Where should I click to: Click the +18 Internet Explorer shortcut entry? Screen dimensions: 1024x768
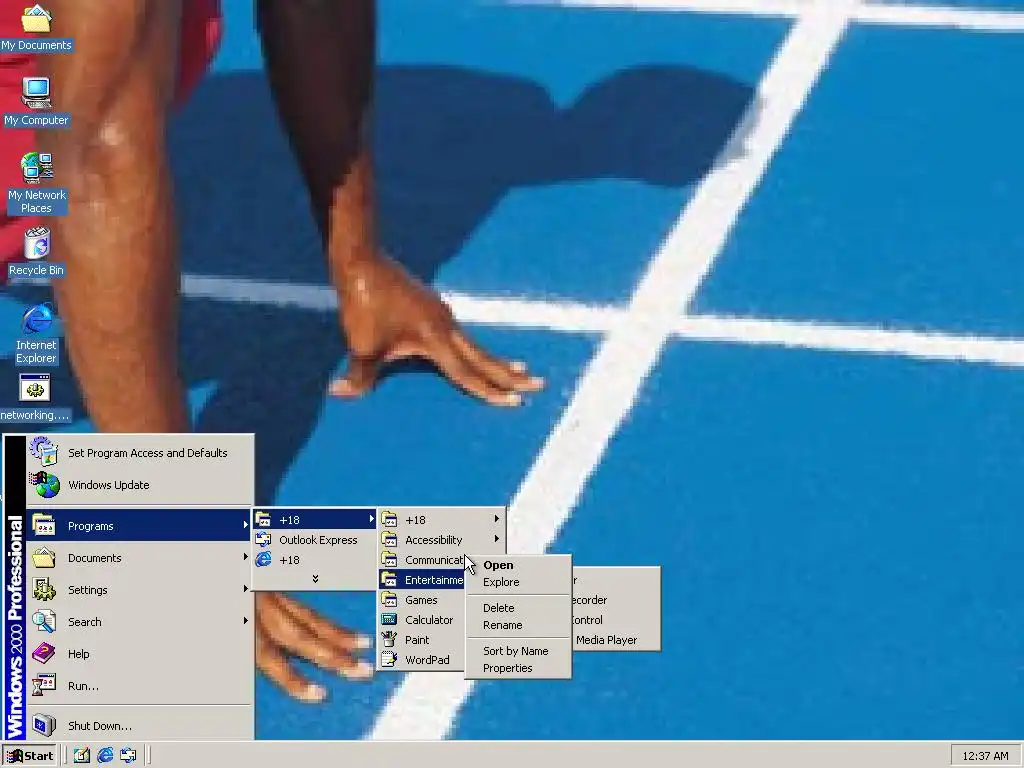pos(313,560)
